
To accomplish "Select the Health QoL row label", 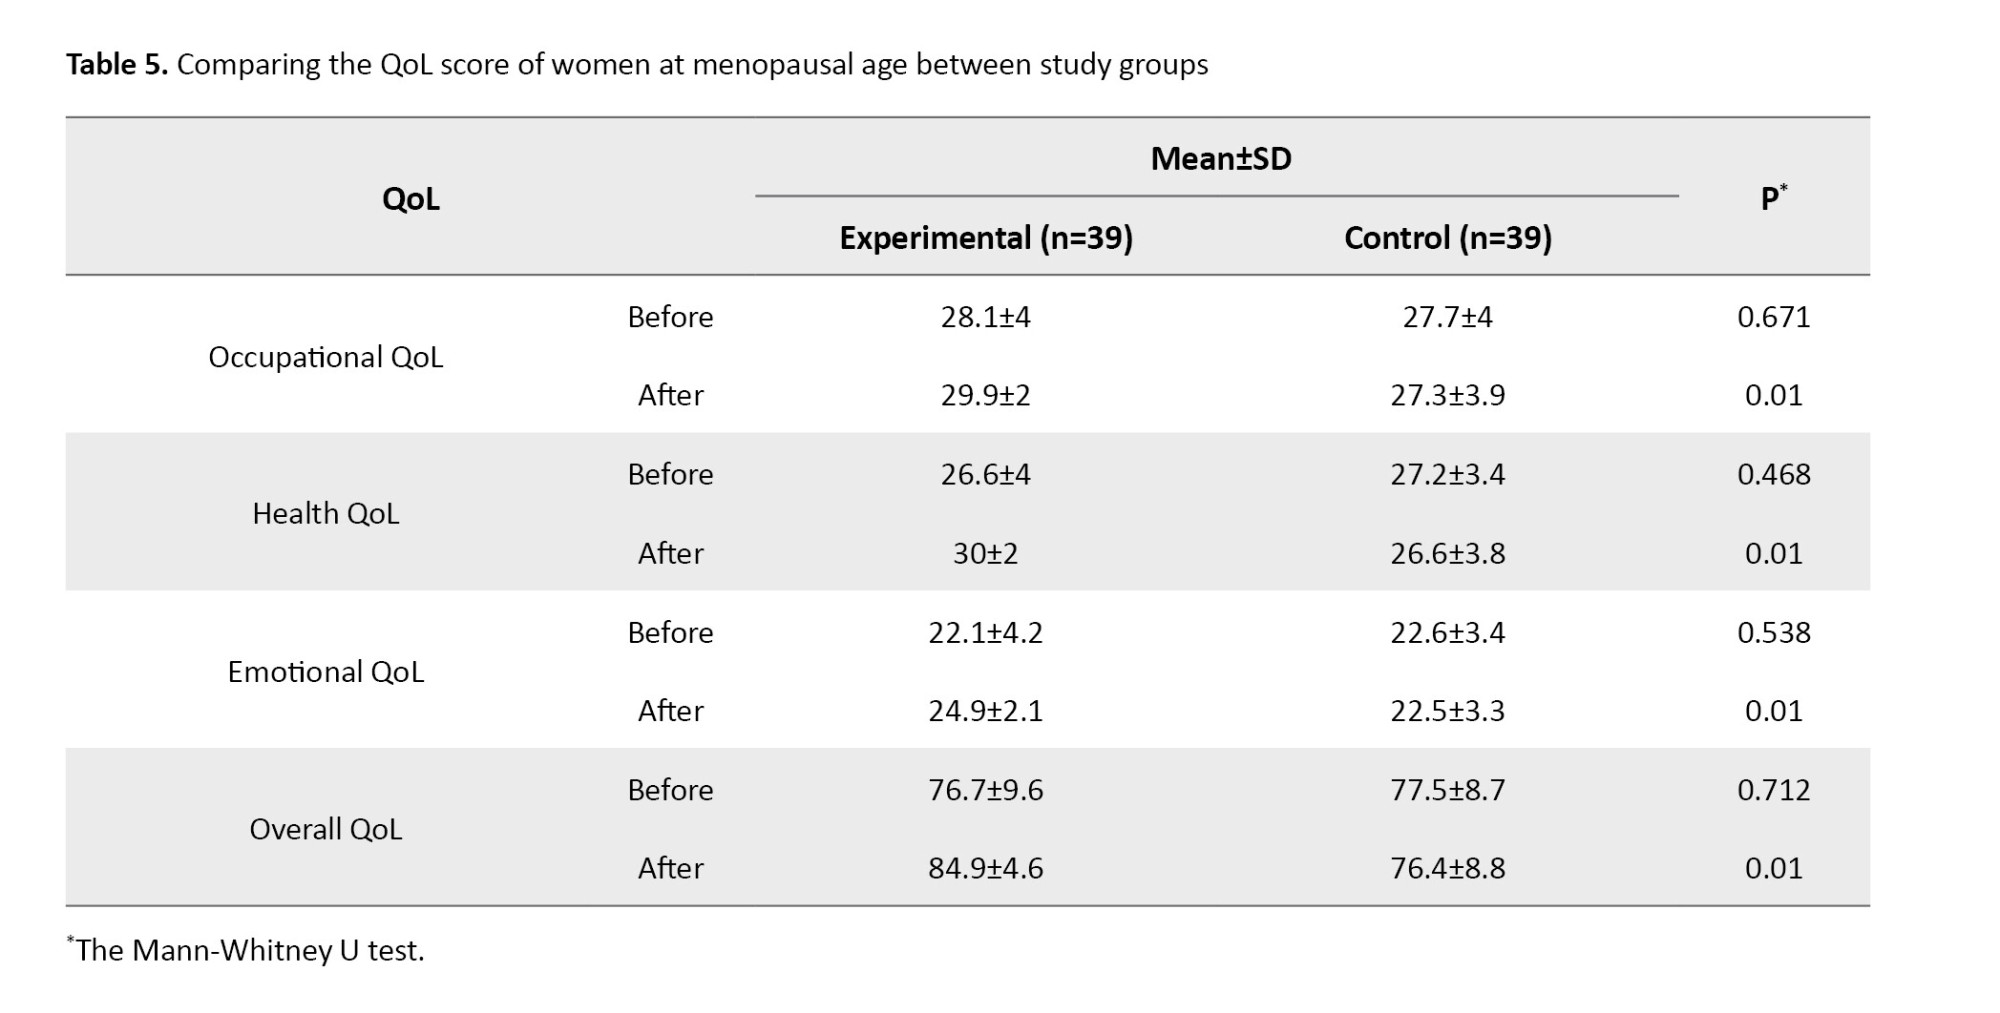I will coord(325,513).
